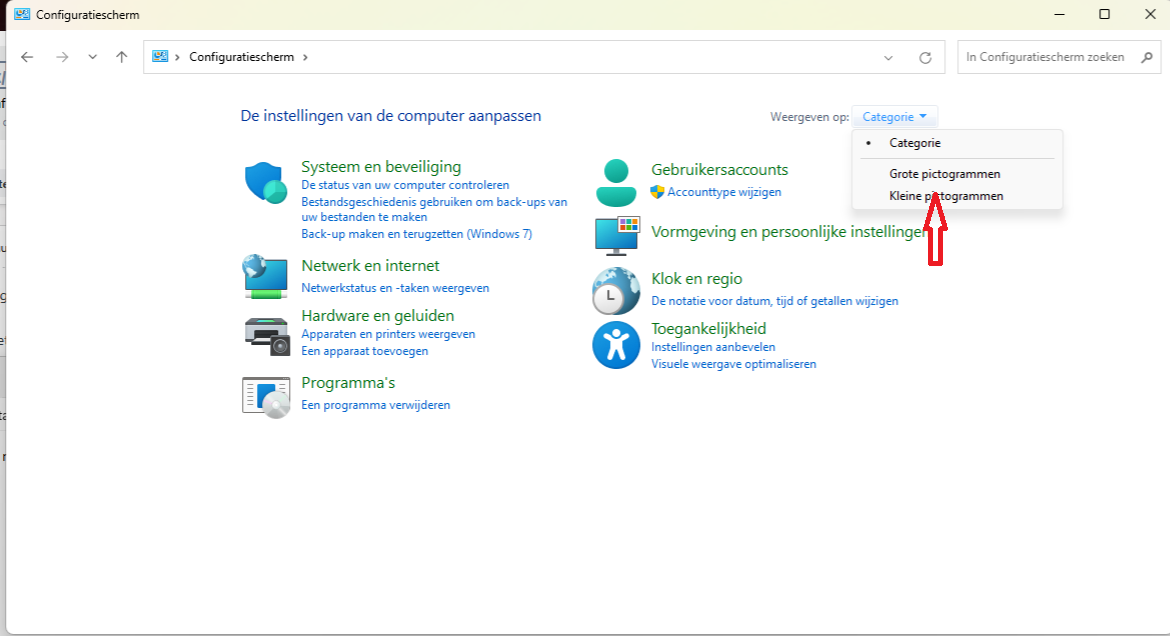Click the Systeem en beveiliging shield icon

click(266, 183)
